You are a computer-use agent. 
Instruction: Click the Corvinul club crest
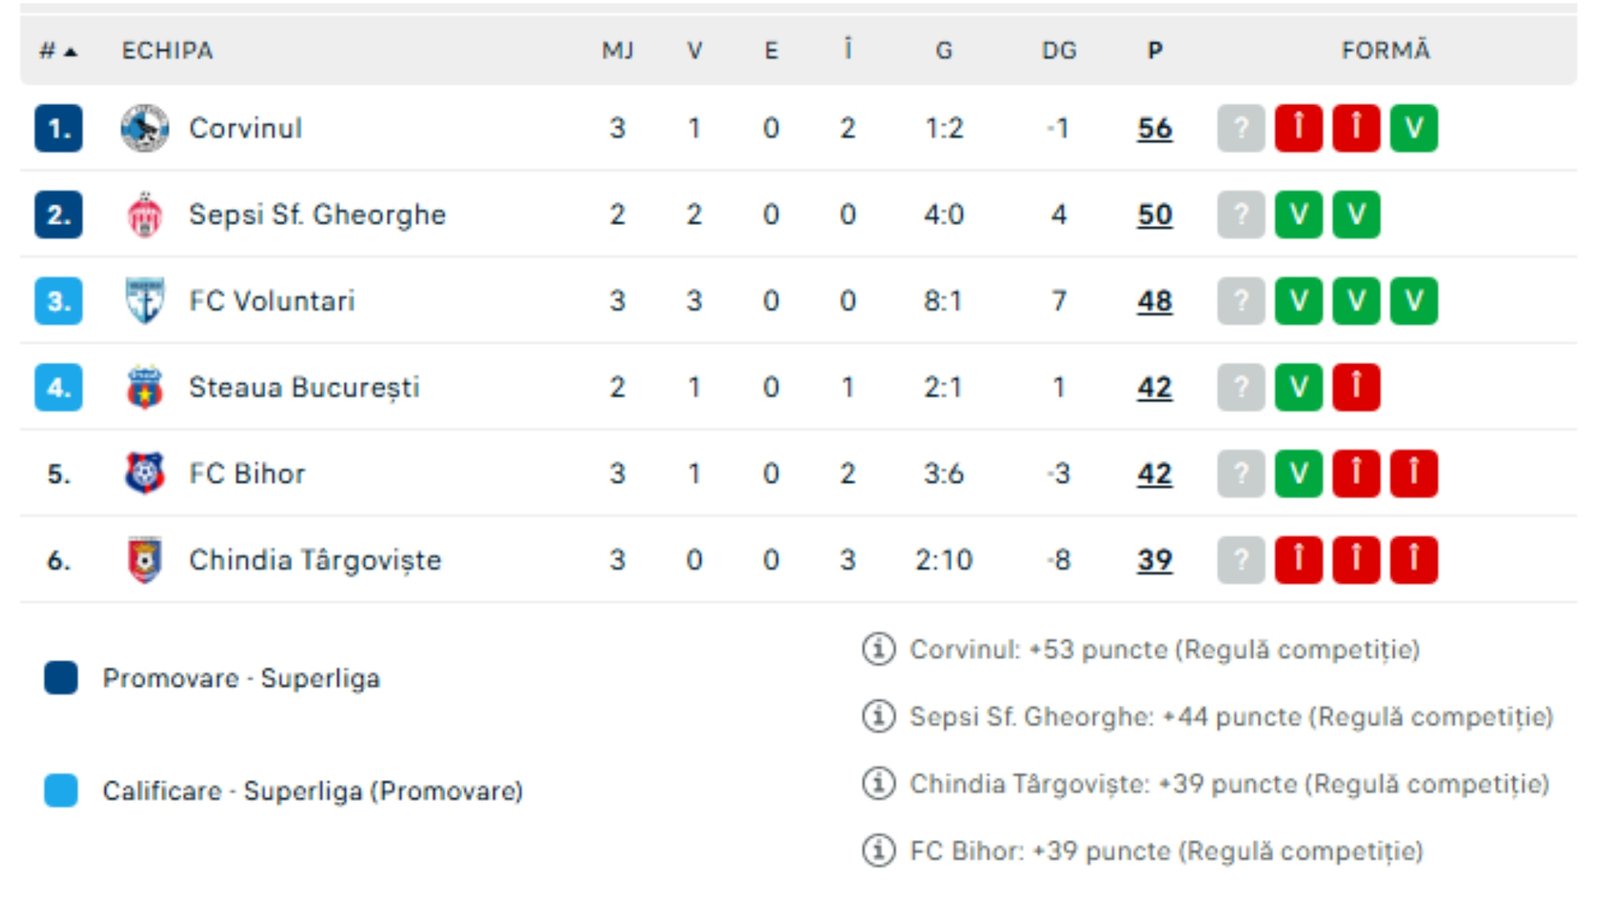coord(147,127)
